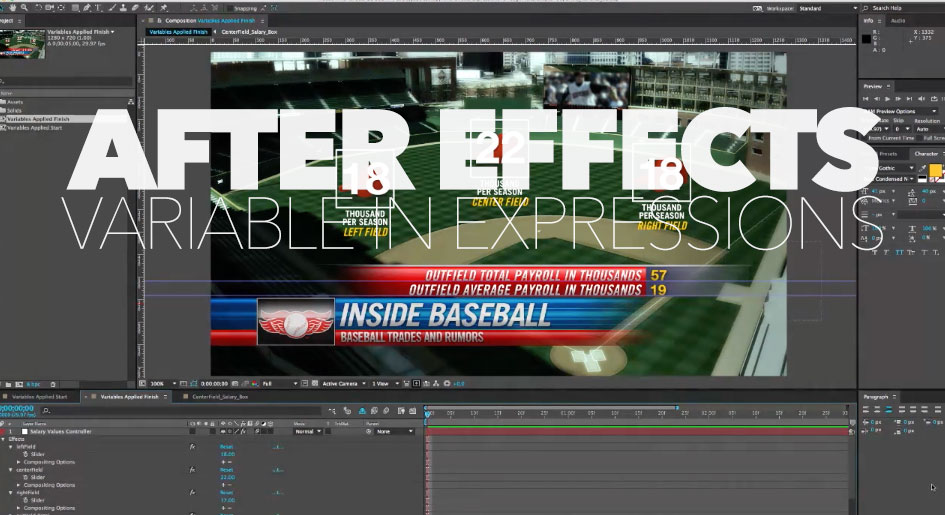This screenshot has height=515, width=945.
Task: Mute audio in Preview panel
Action: coord(922,99)
